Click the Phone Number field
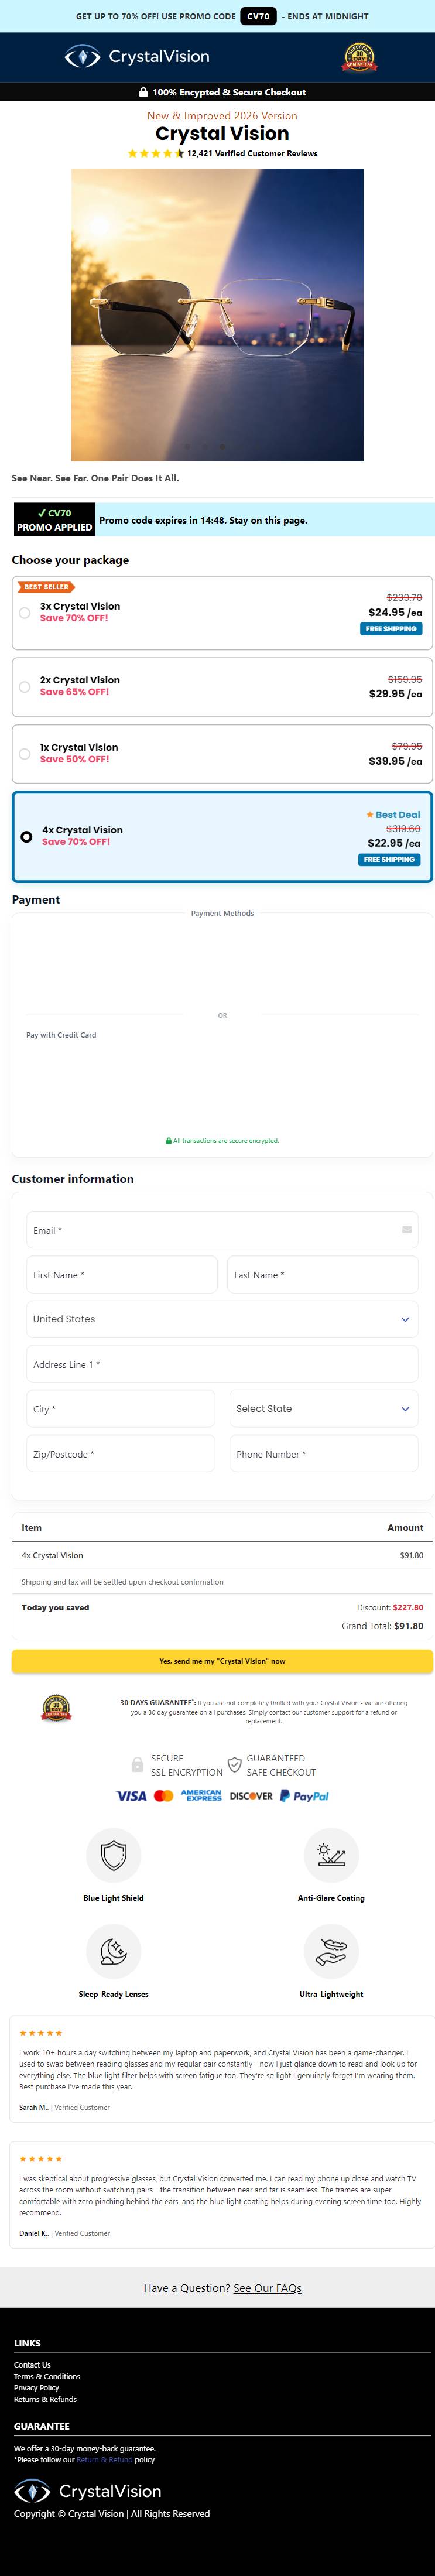435x2576 pixels. (x=324, y=1454)
